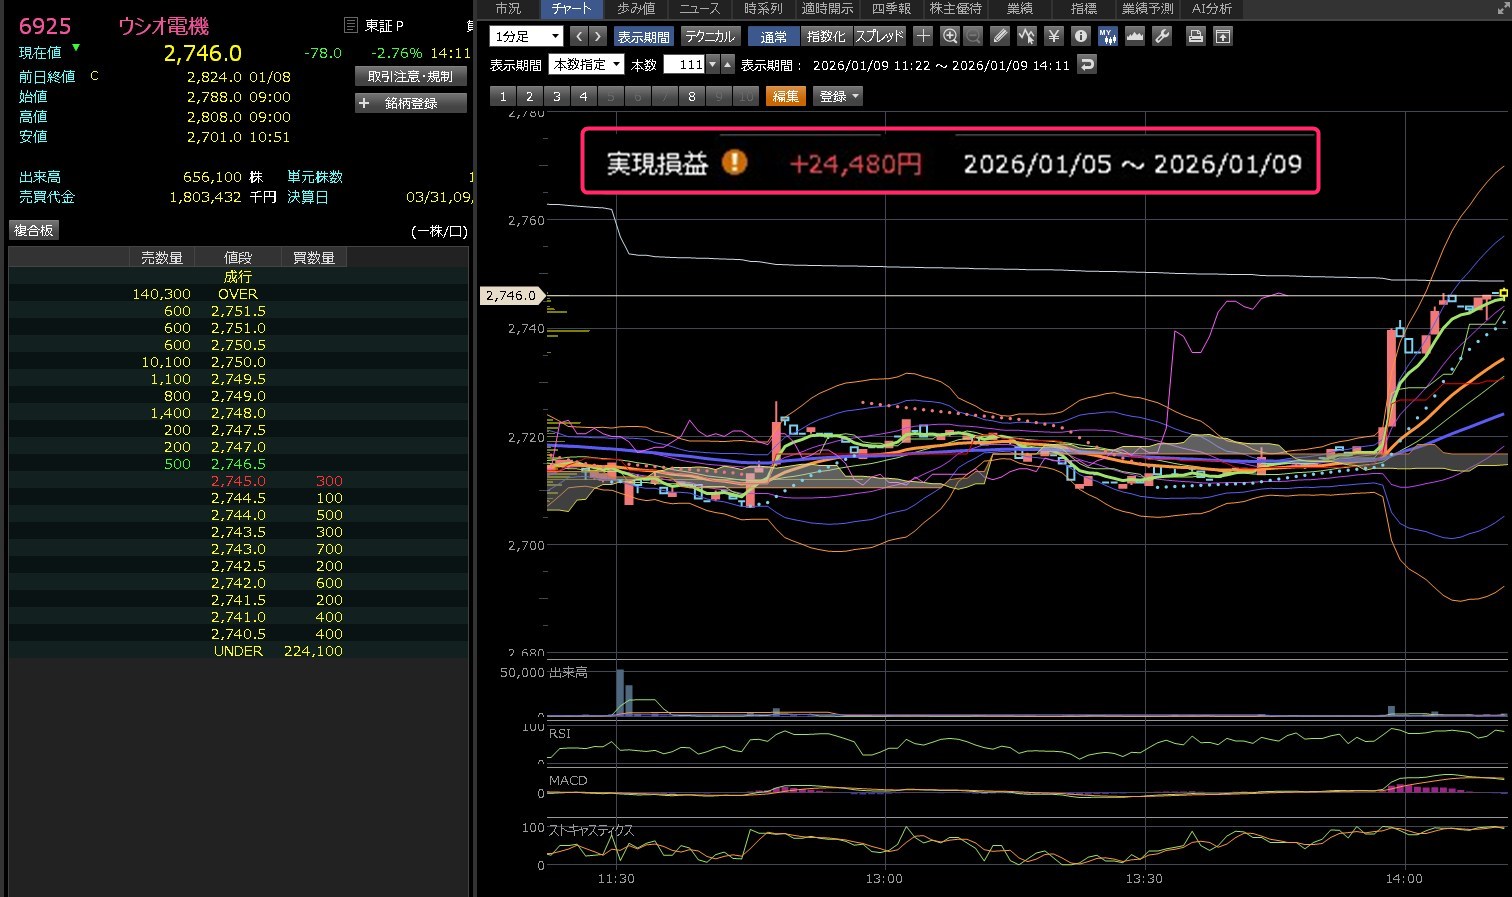Viewport: 1512px width, 897px height.
Task: Switch to the ニュース tab
Action: point(699,8)
